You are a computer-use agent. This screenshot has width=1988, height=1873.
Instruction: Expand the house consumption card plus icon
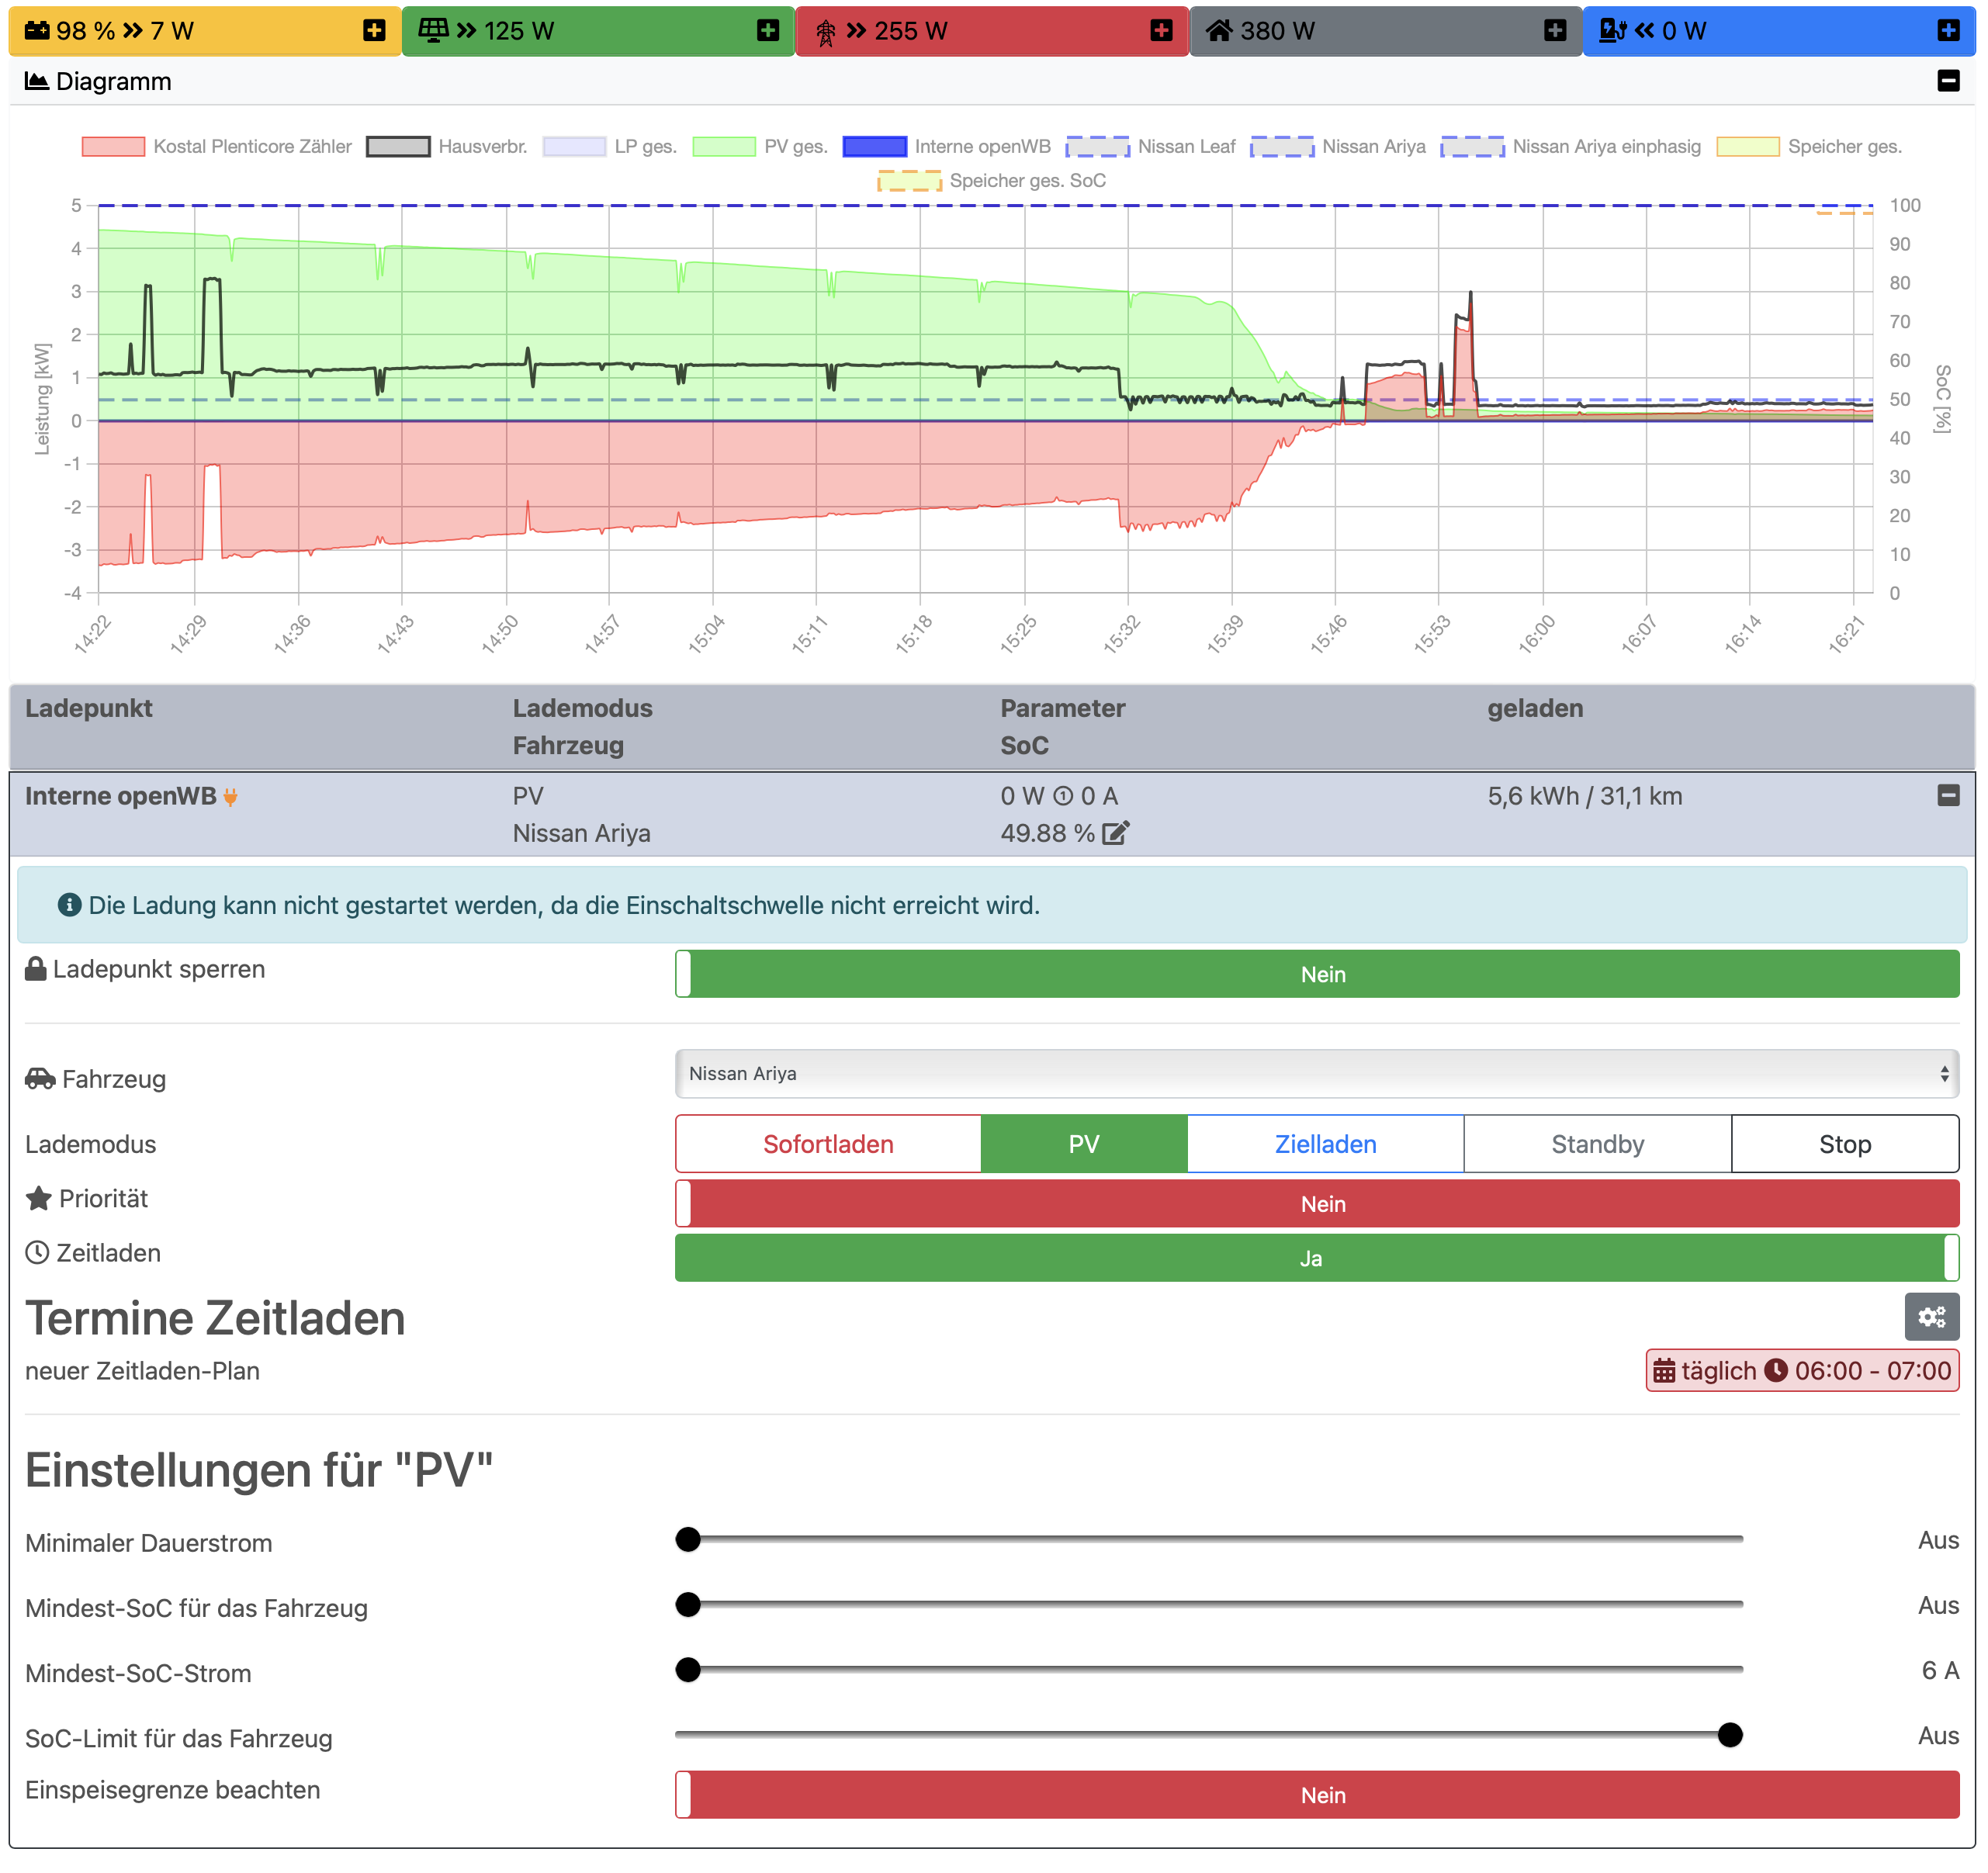point(1554,31)
